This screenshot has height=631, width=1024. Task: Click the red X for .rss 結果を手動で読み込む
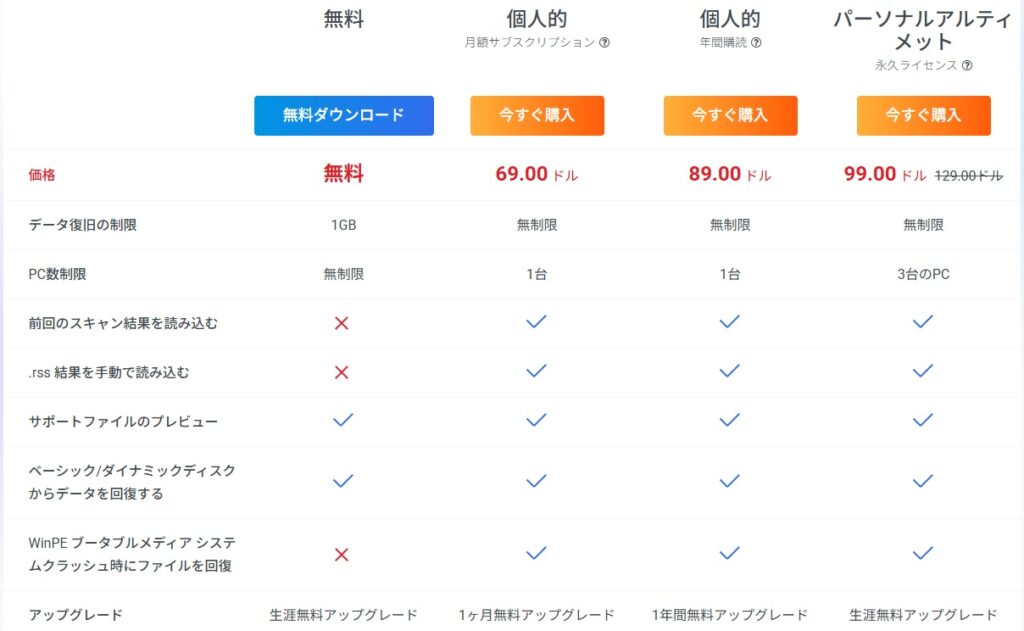342,372
